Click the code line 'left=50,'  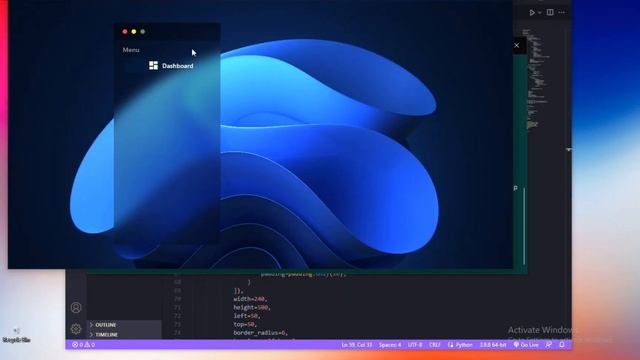coord(247,316)
